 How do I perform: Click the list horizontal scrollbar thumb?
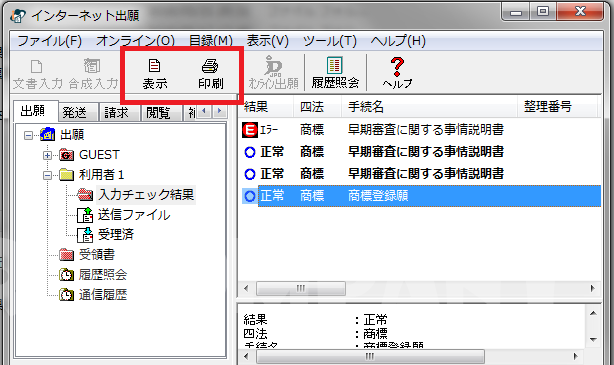[x=301, y=289]
